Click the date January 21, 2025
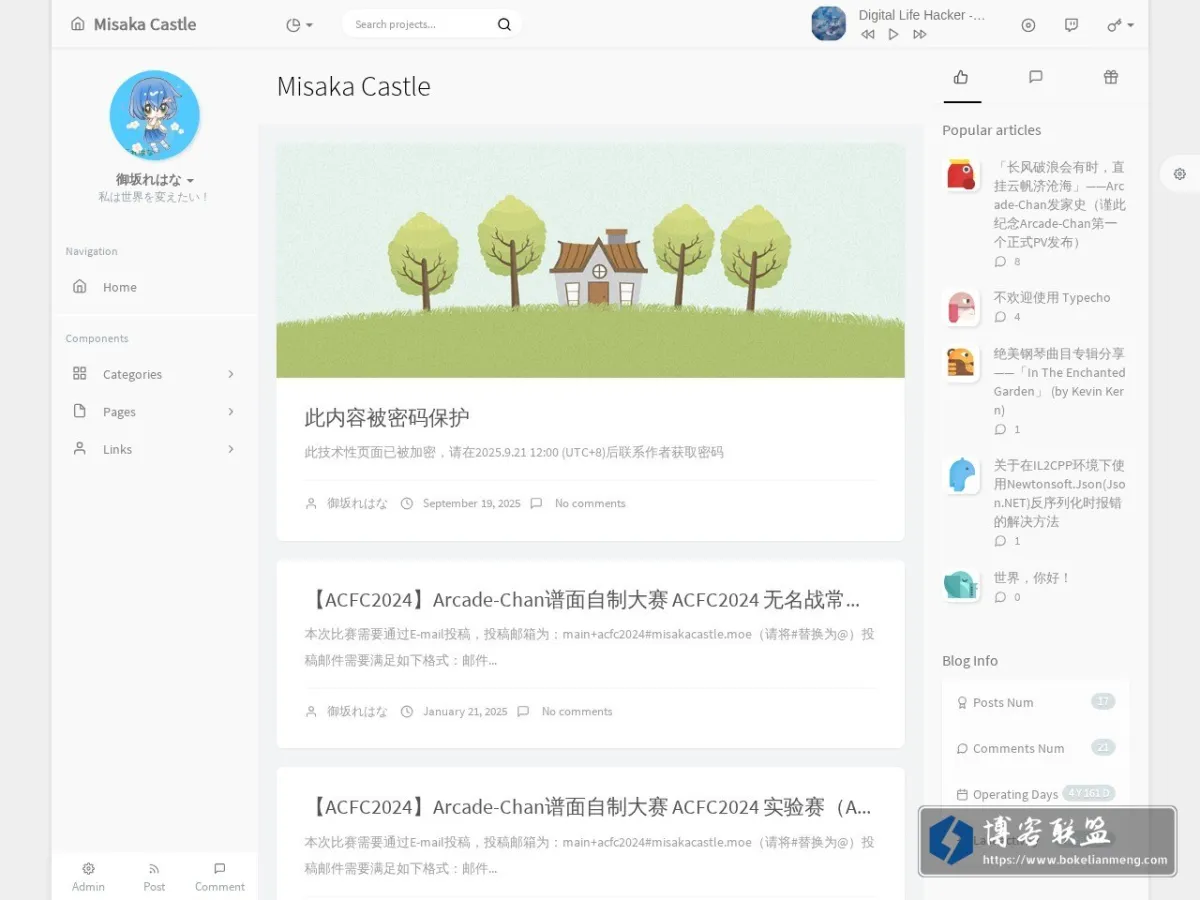The height and width of the screenshot is (900, 1200). pos(465,711)
